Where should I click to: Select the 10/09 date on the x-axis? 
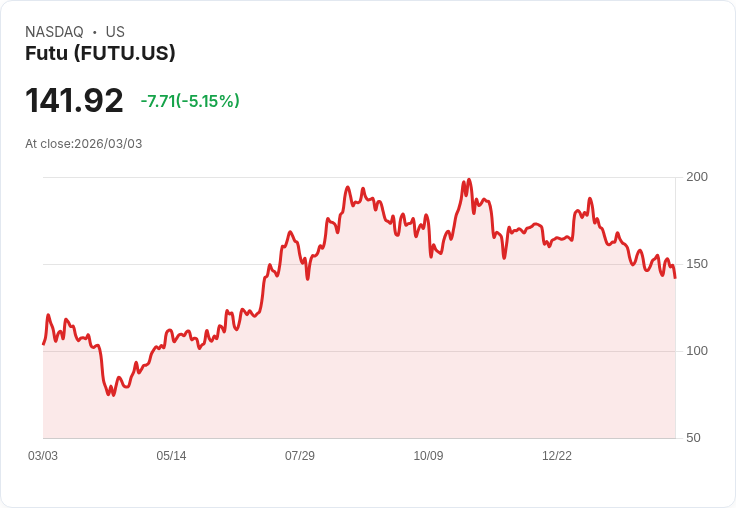[x=428, y=456]
